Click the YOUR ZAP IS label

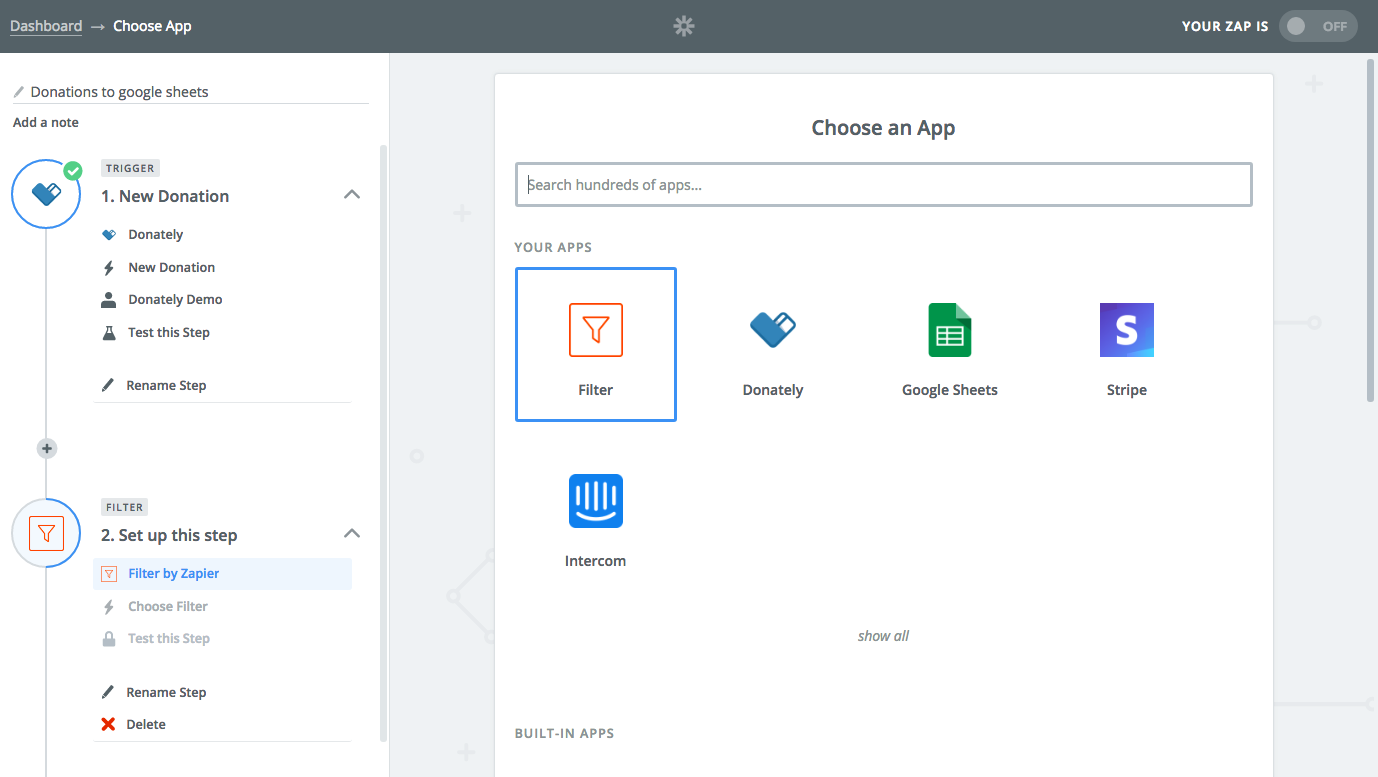point(1225,27)
